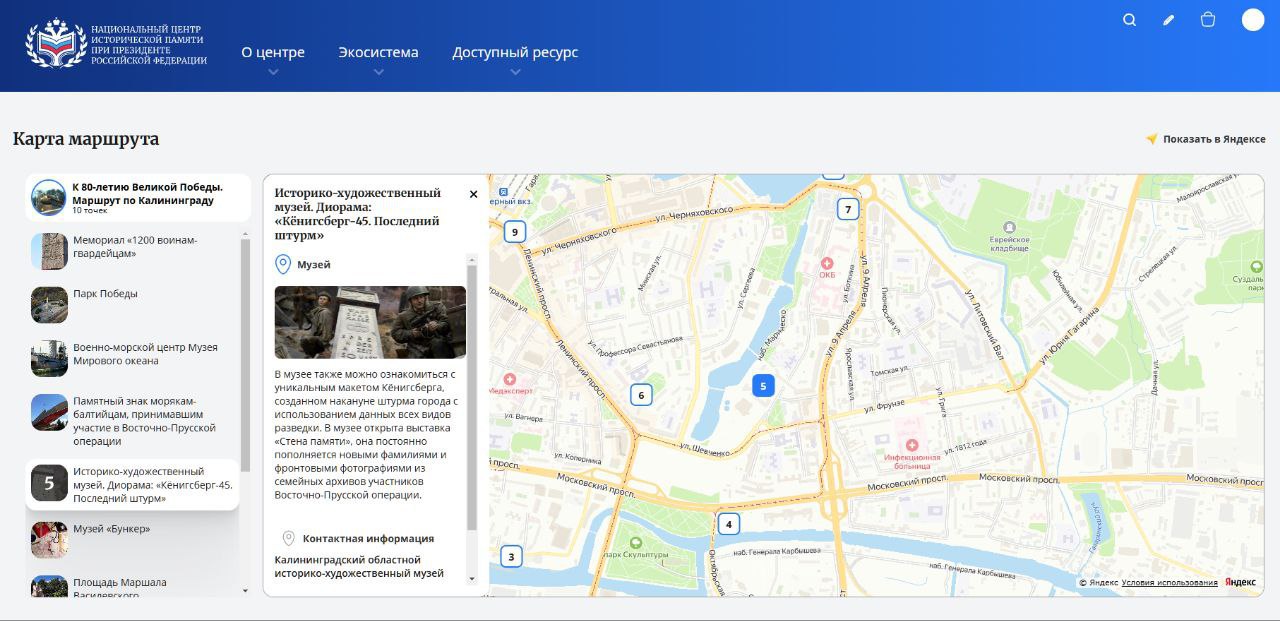The width and height of the screenshot is (1280, 621).
Task: Click info panel scroll down arrow
Action: [472, 577]
